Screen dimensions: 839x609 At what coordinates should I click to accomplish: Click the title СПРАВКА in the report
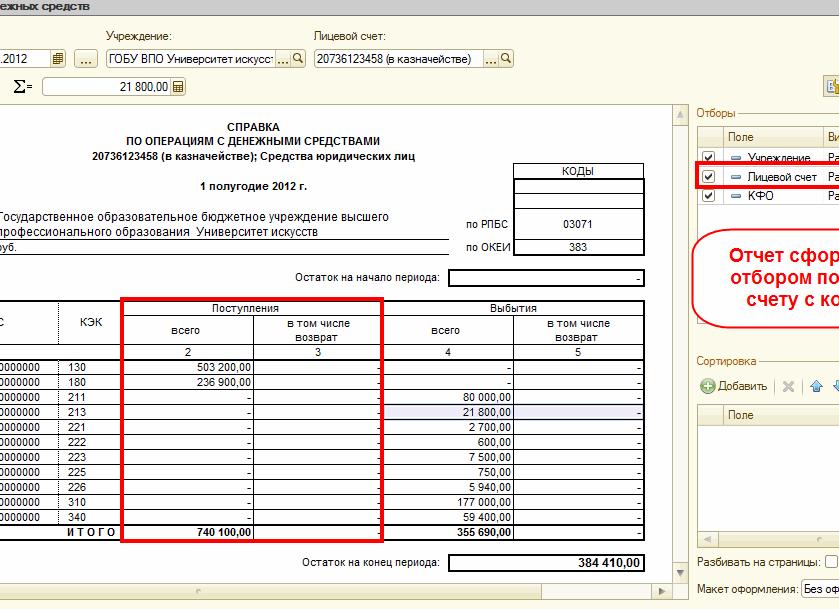pos(253,127)
